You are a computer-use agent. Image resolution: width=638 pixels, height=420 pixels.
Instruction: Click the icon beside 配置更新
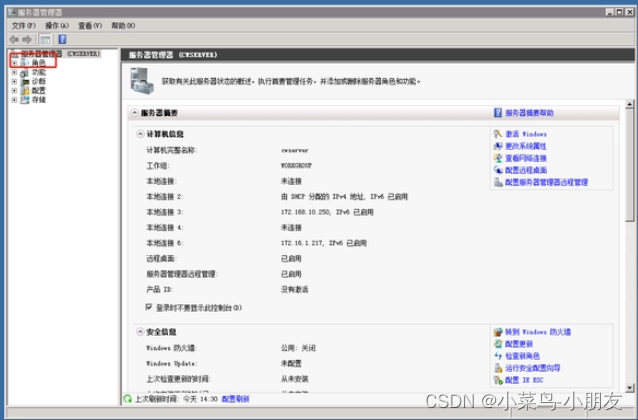pos(498,344)
